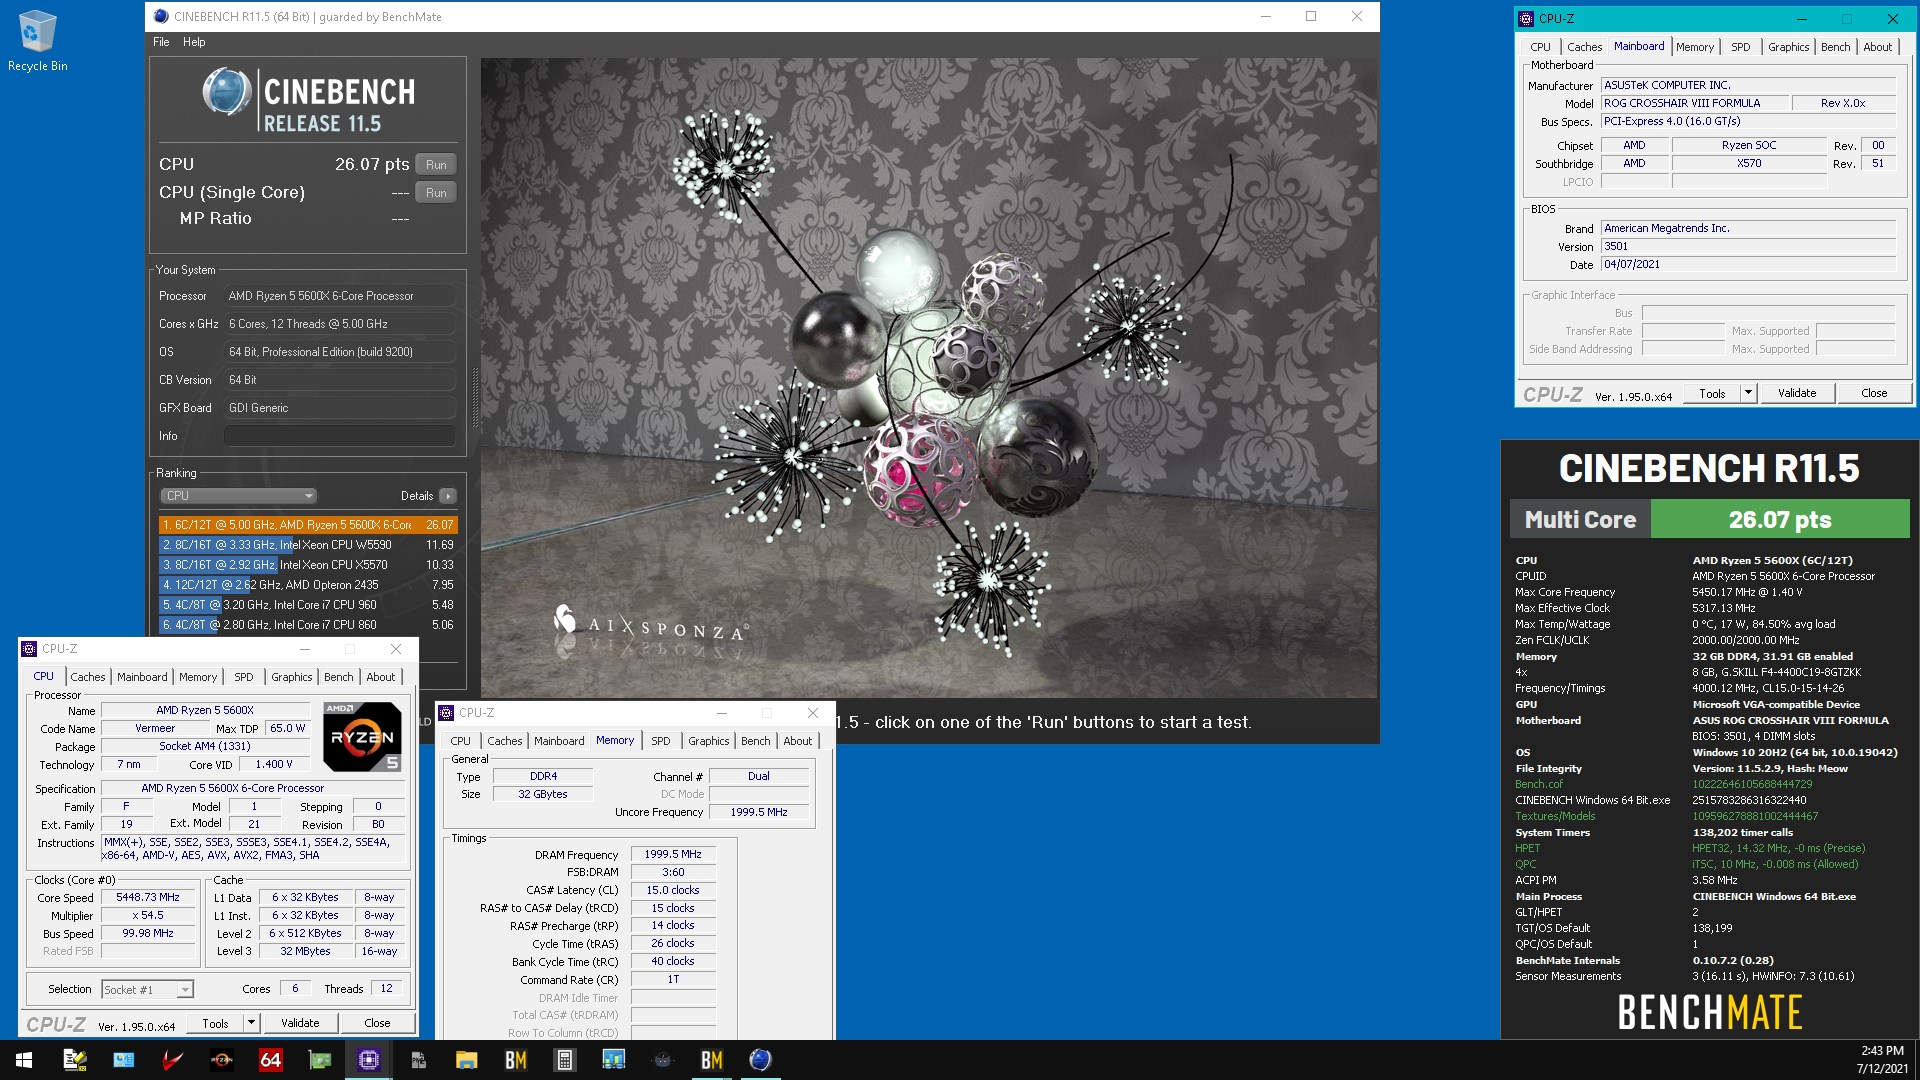The width and height of the screenshot is (1920, 1080).
Task: Click Tools button in CPU-Z CPU window
Action: coord(215,1023)
